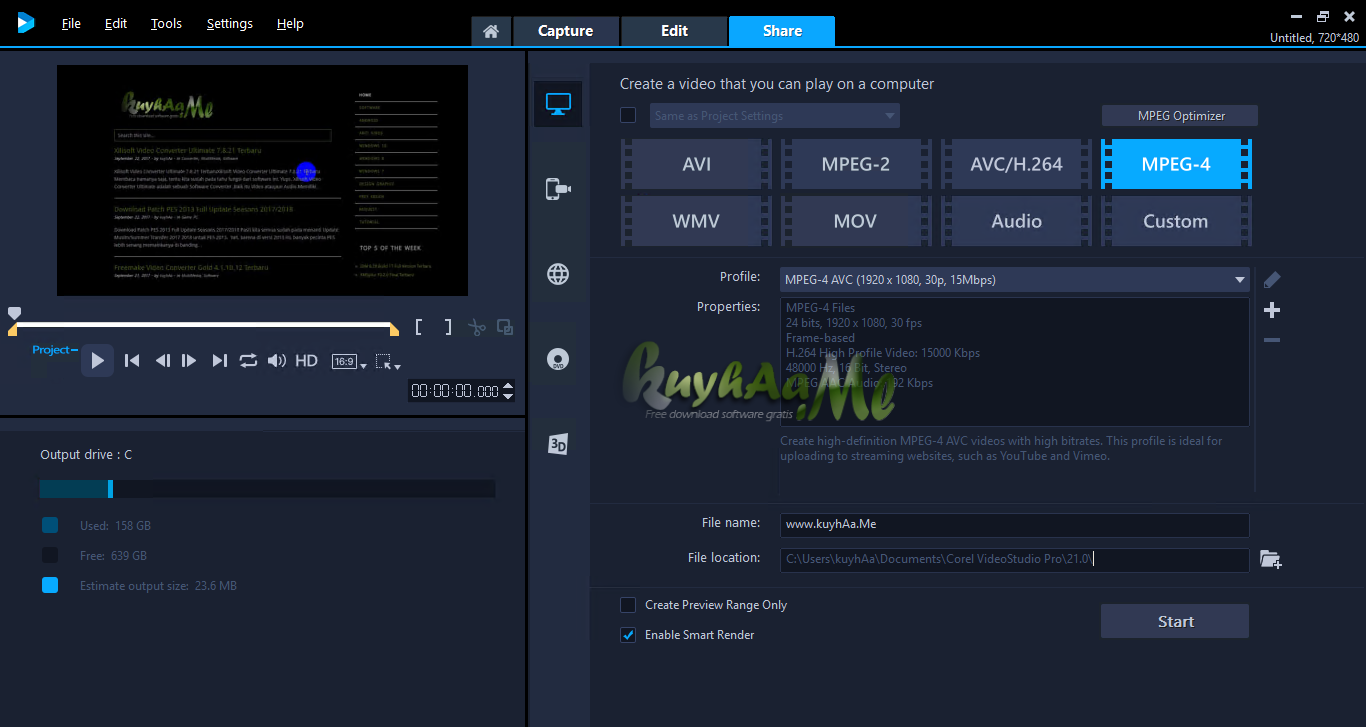Step back to the previous frame
1366x727 pixels.
coord(162,361)
